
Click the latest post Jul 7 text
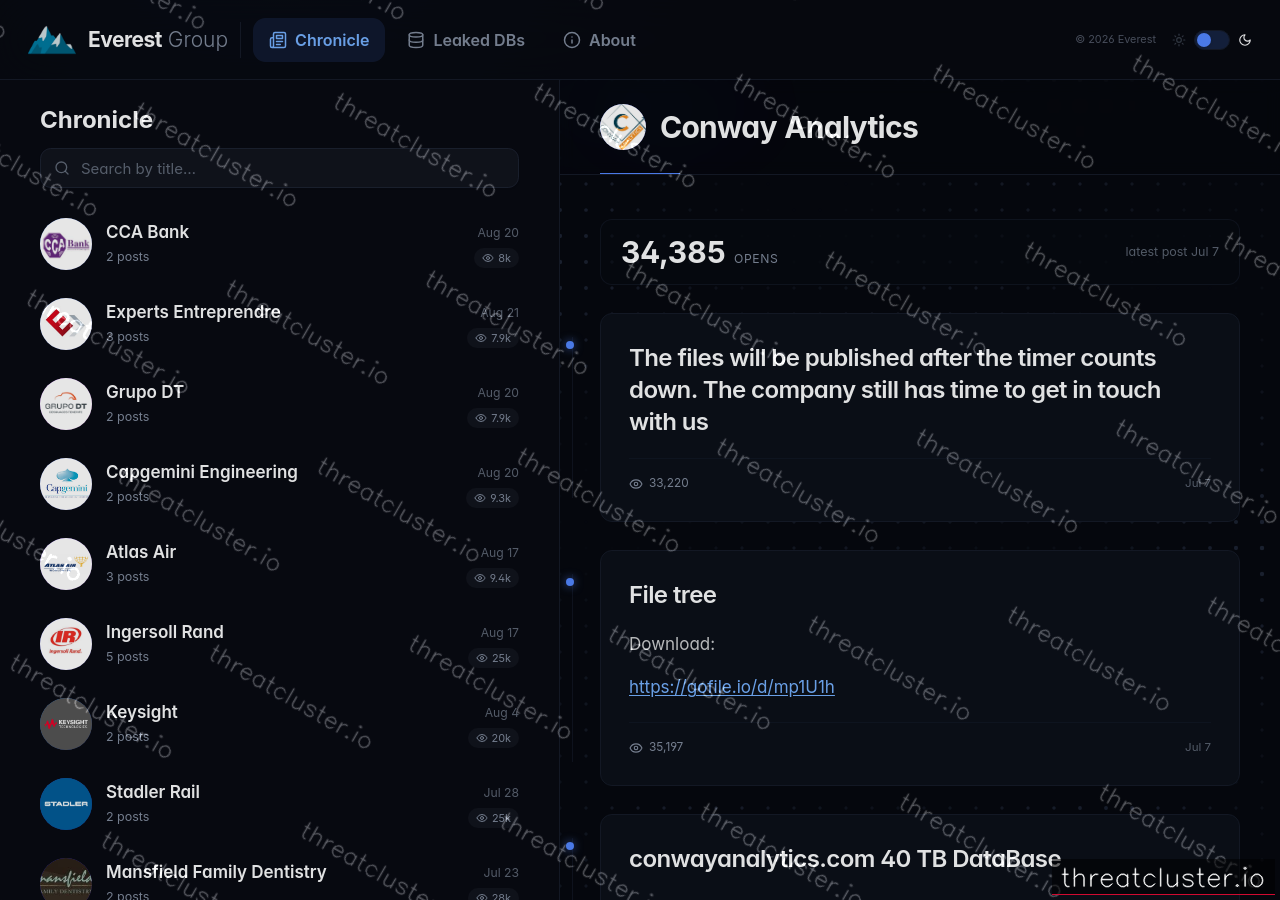[1172, 252]
